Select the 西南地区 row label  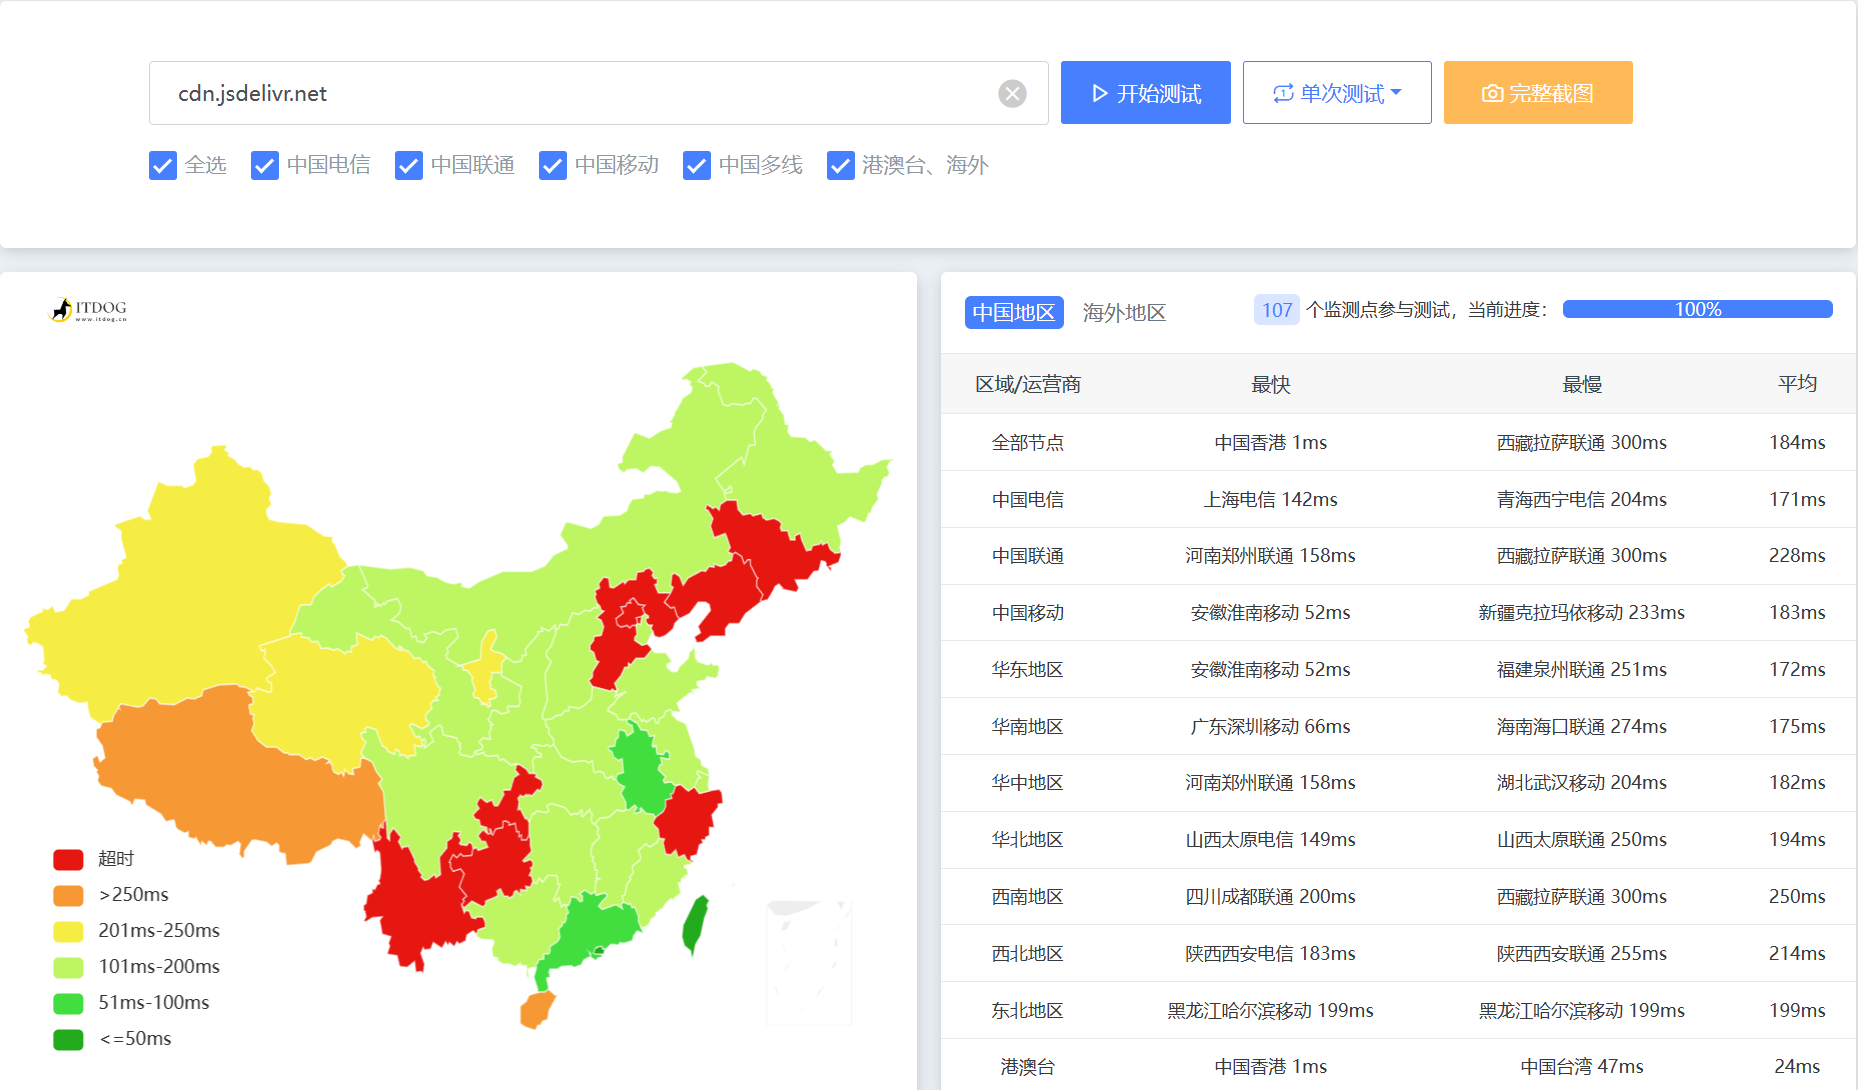[x=1028, y=897]
